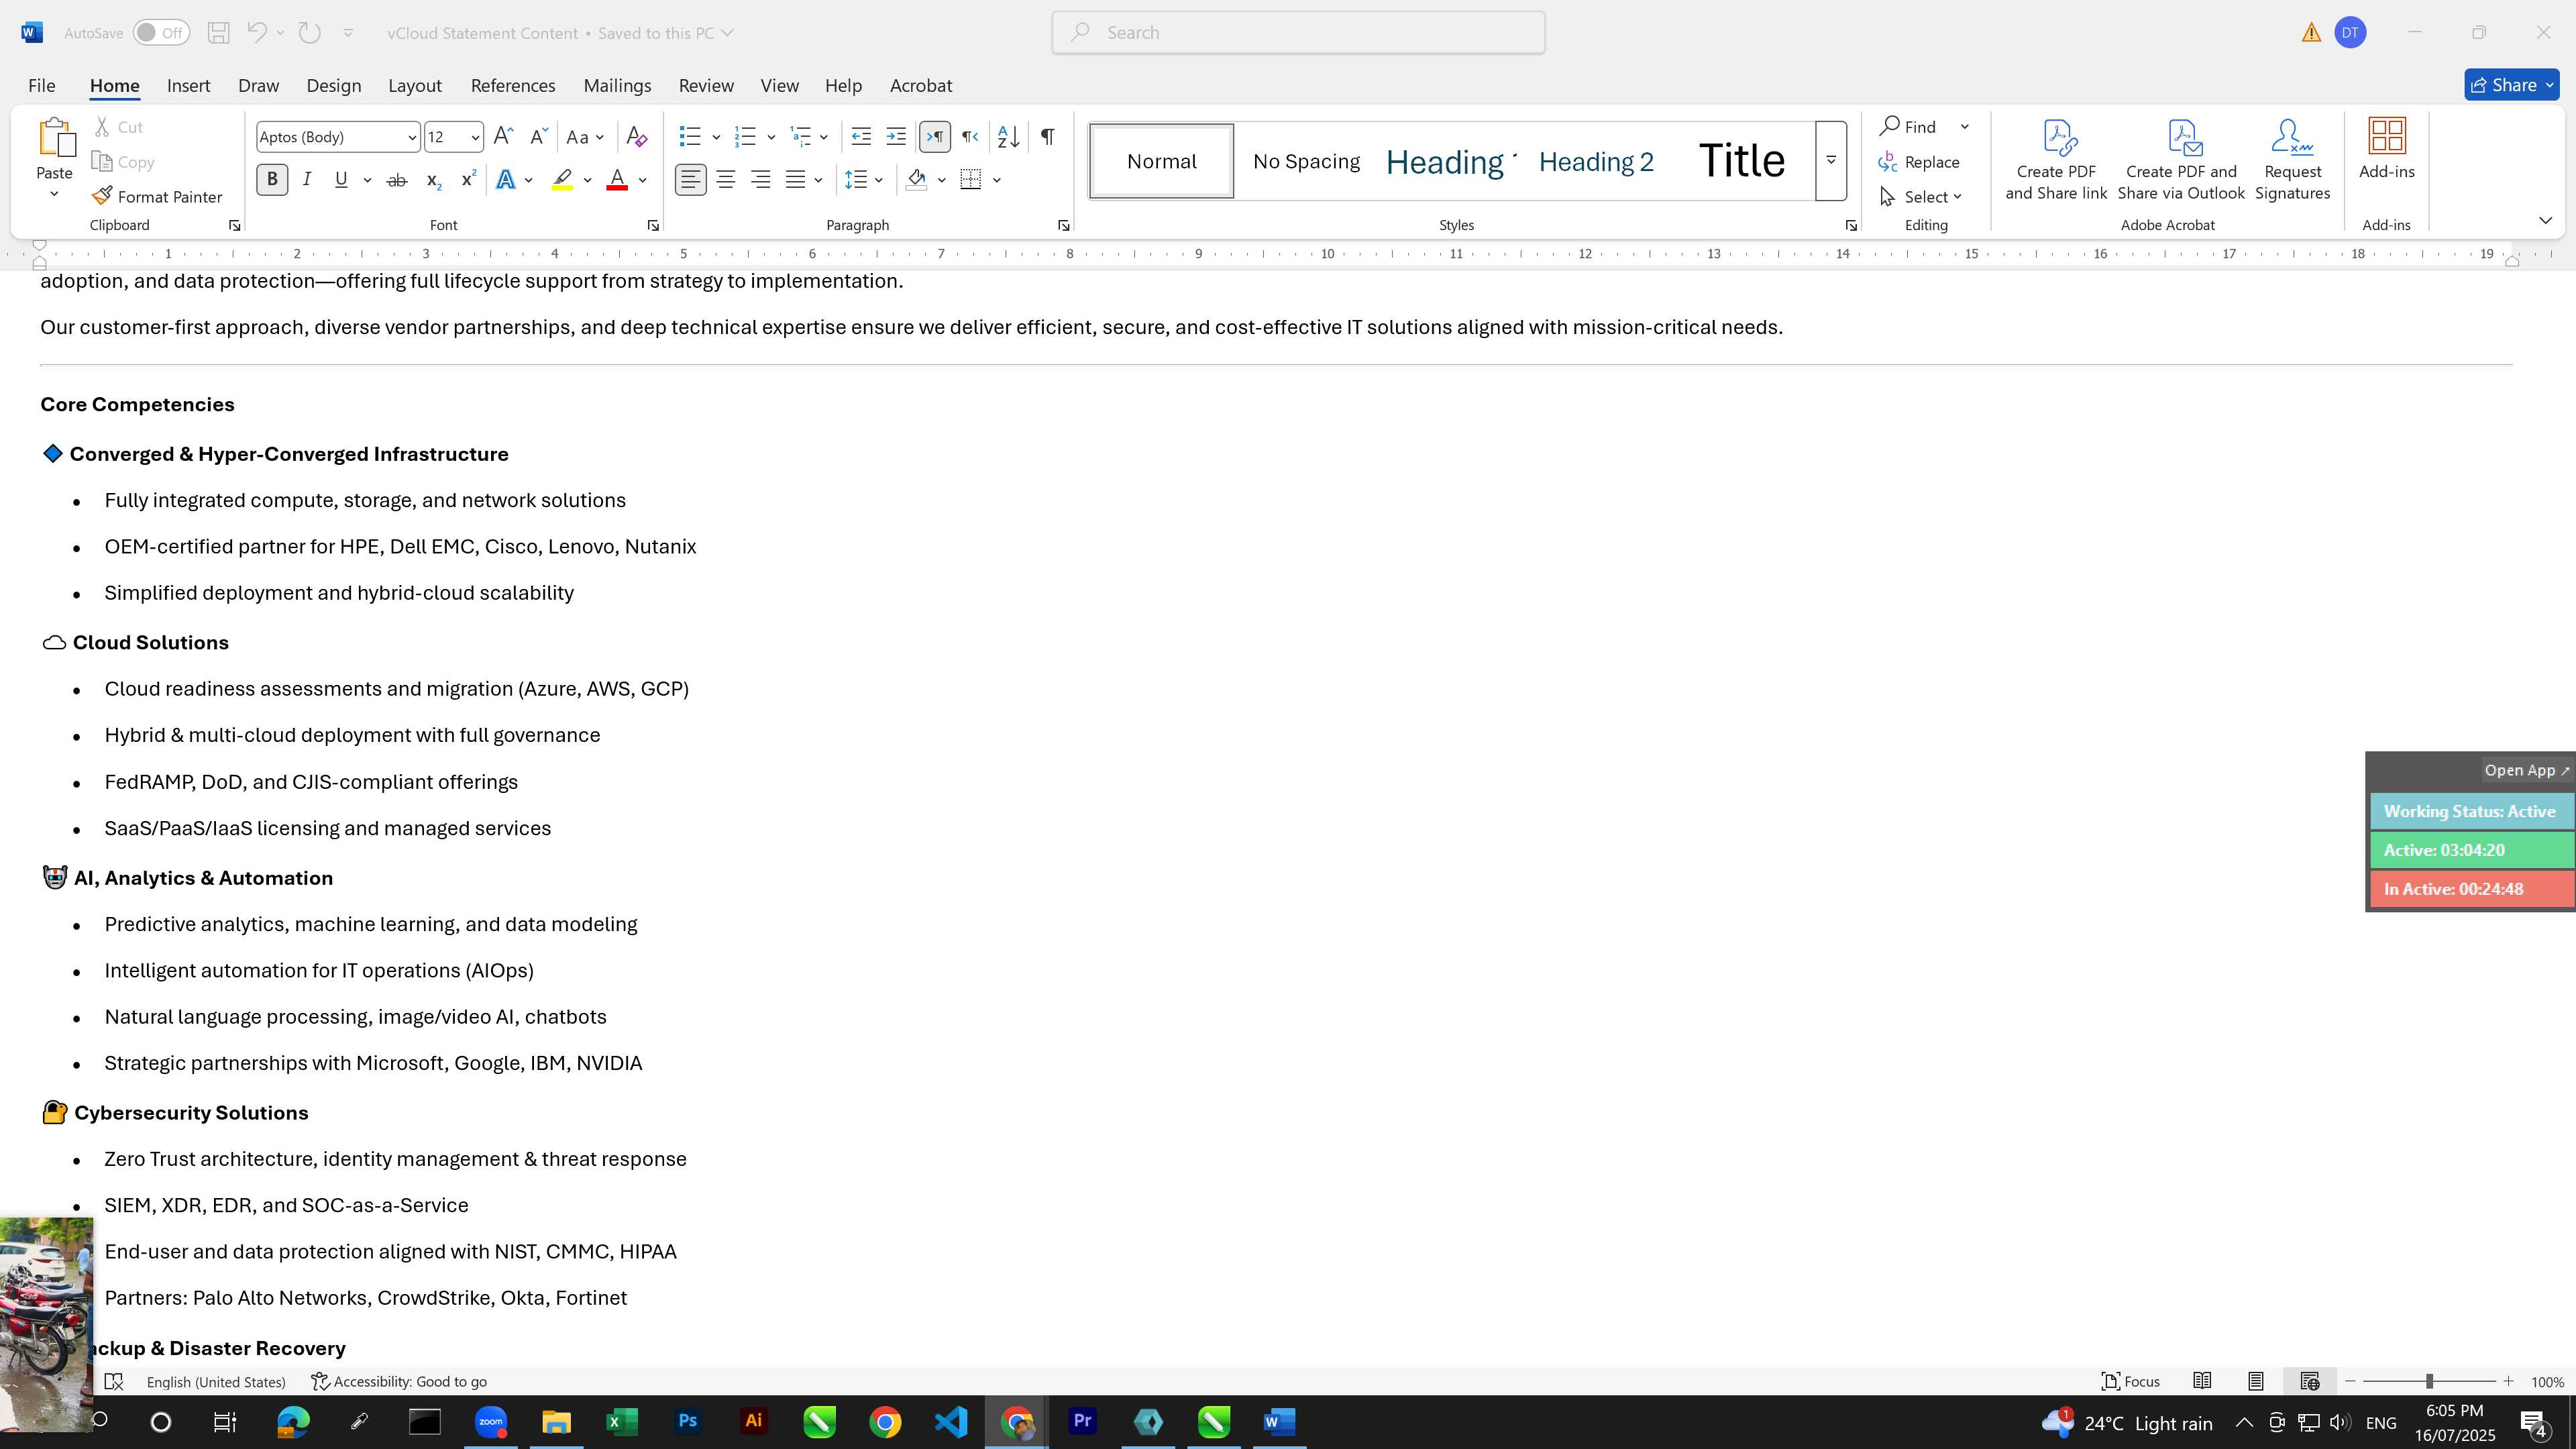Click the Sort A-Z icon
This screenshot has height=1449, width=2576.
[1008, 137]
